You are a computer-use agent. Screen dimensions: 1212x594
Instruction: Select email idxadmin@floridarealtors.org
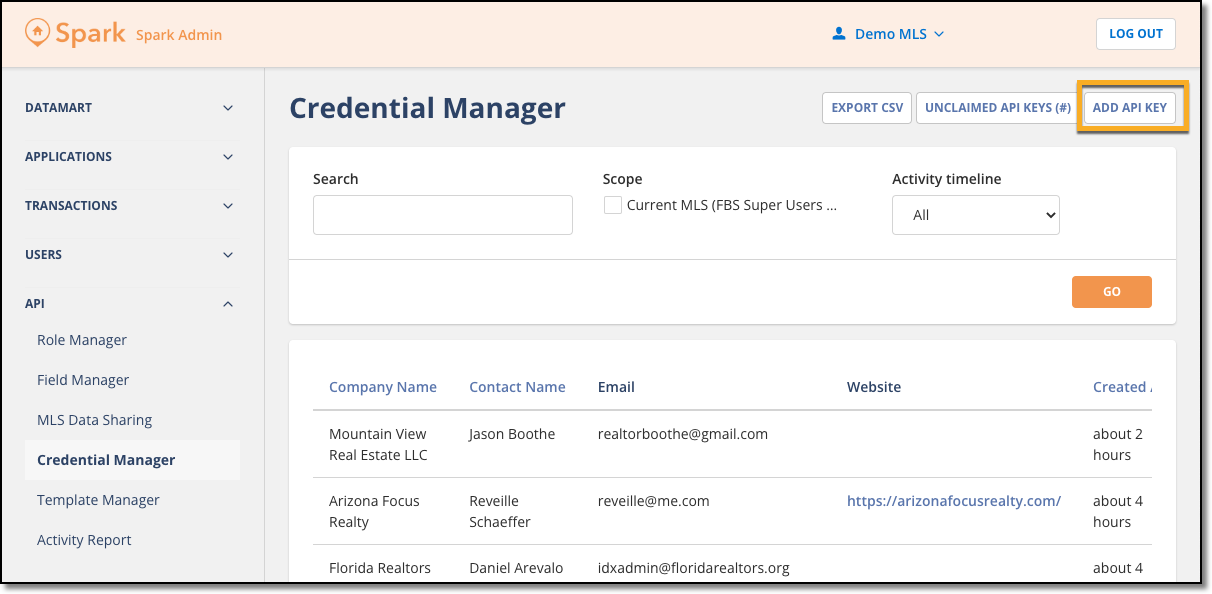[x=694, y=568]
